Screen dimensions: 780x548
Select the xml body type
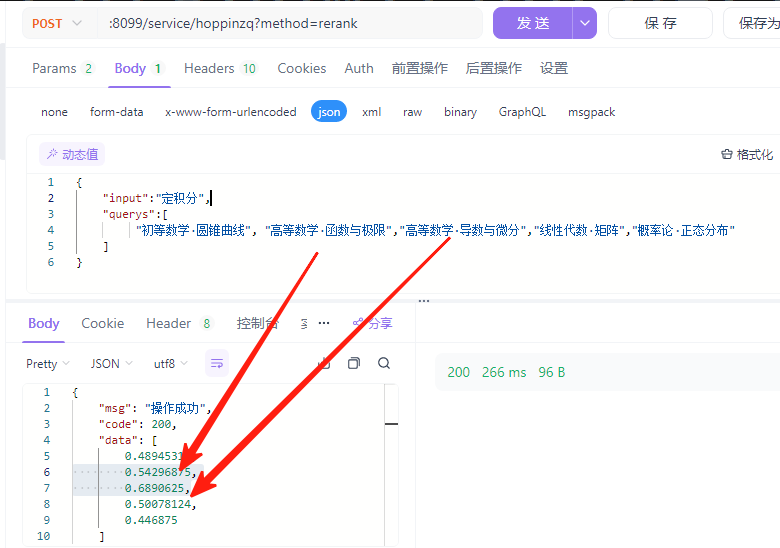[x=372, y=112]
